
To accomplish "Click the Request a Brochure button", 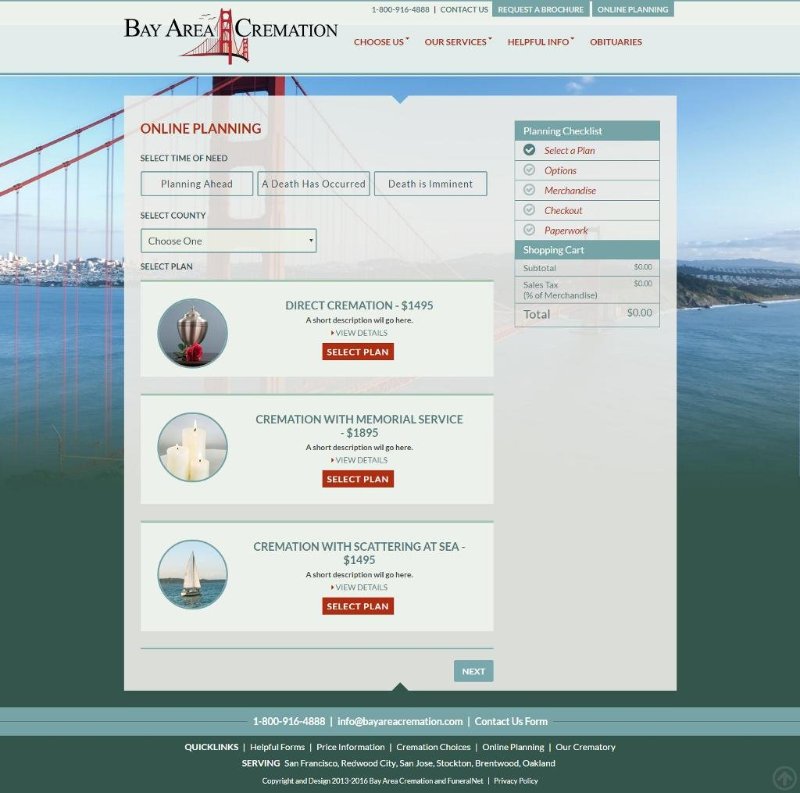I will tap(540, 9).
